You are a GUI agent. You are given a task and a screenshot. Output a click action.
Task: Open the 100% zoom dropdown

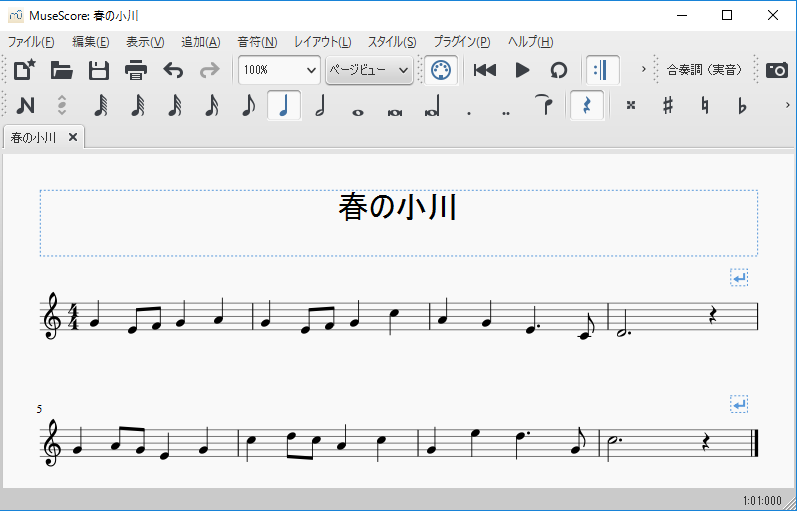280,70
